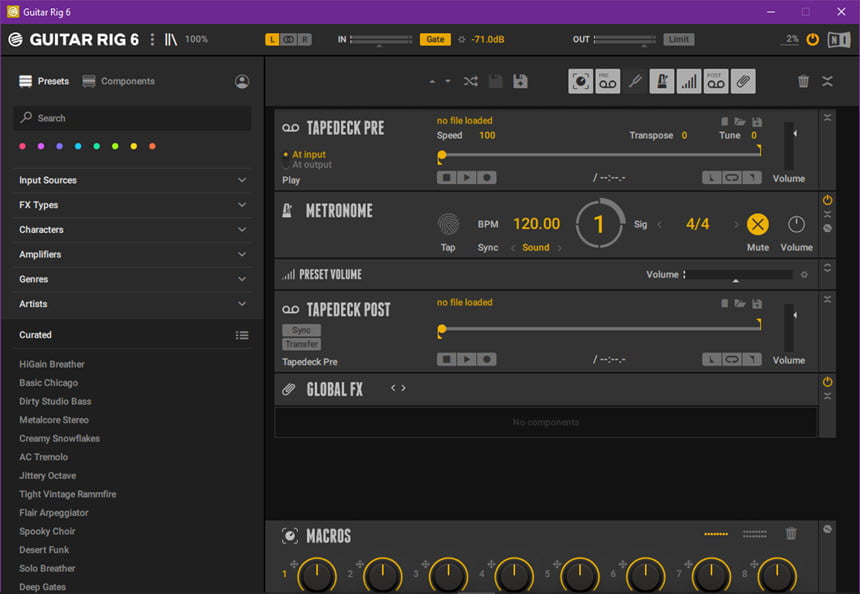This screenshot has height=594, width=860.
Task: Toggle the browser sidebar library icon
Action: (x=171, y=39)
